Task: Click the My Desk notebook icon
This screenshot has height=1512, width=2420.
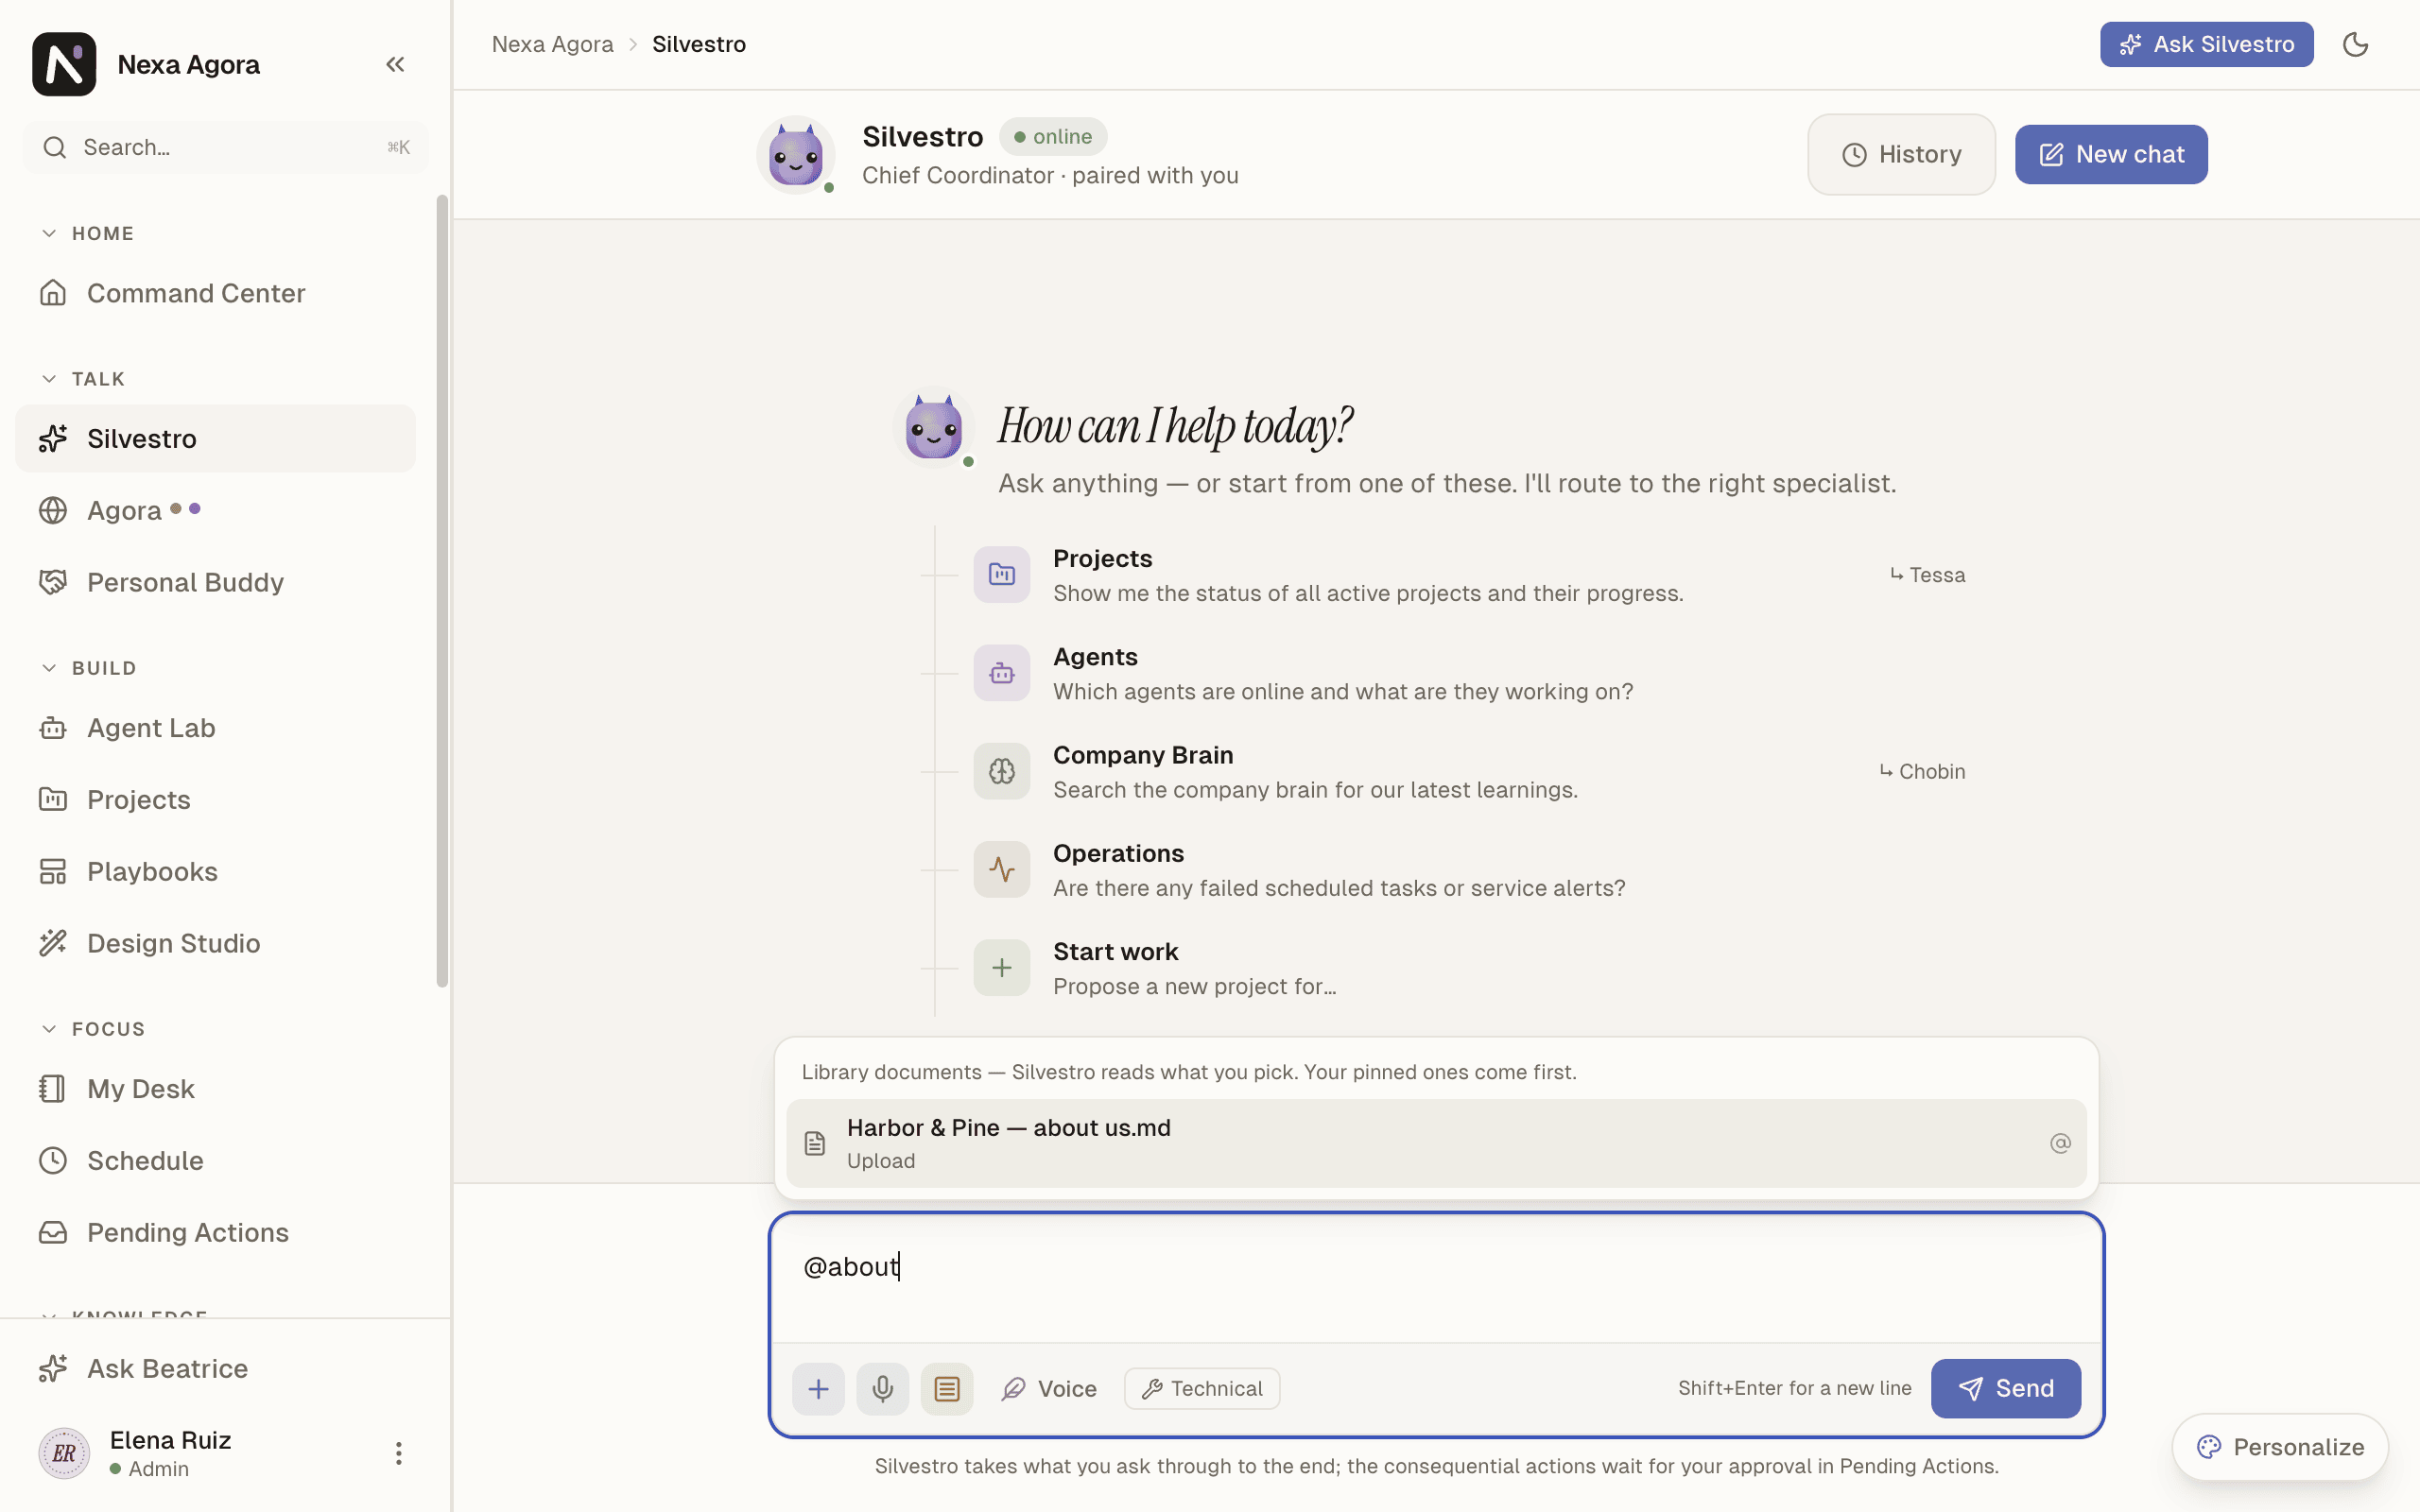Action: [x=53, y=1088]
